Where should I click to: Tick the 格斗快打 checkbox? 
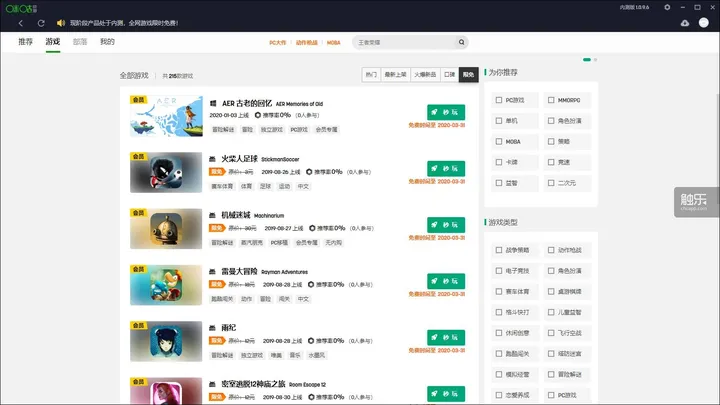tap(499, 312)
